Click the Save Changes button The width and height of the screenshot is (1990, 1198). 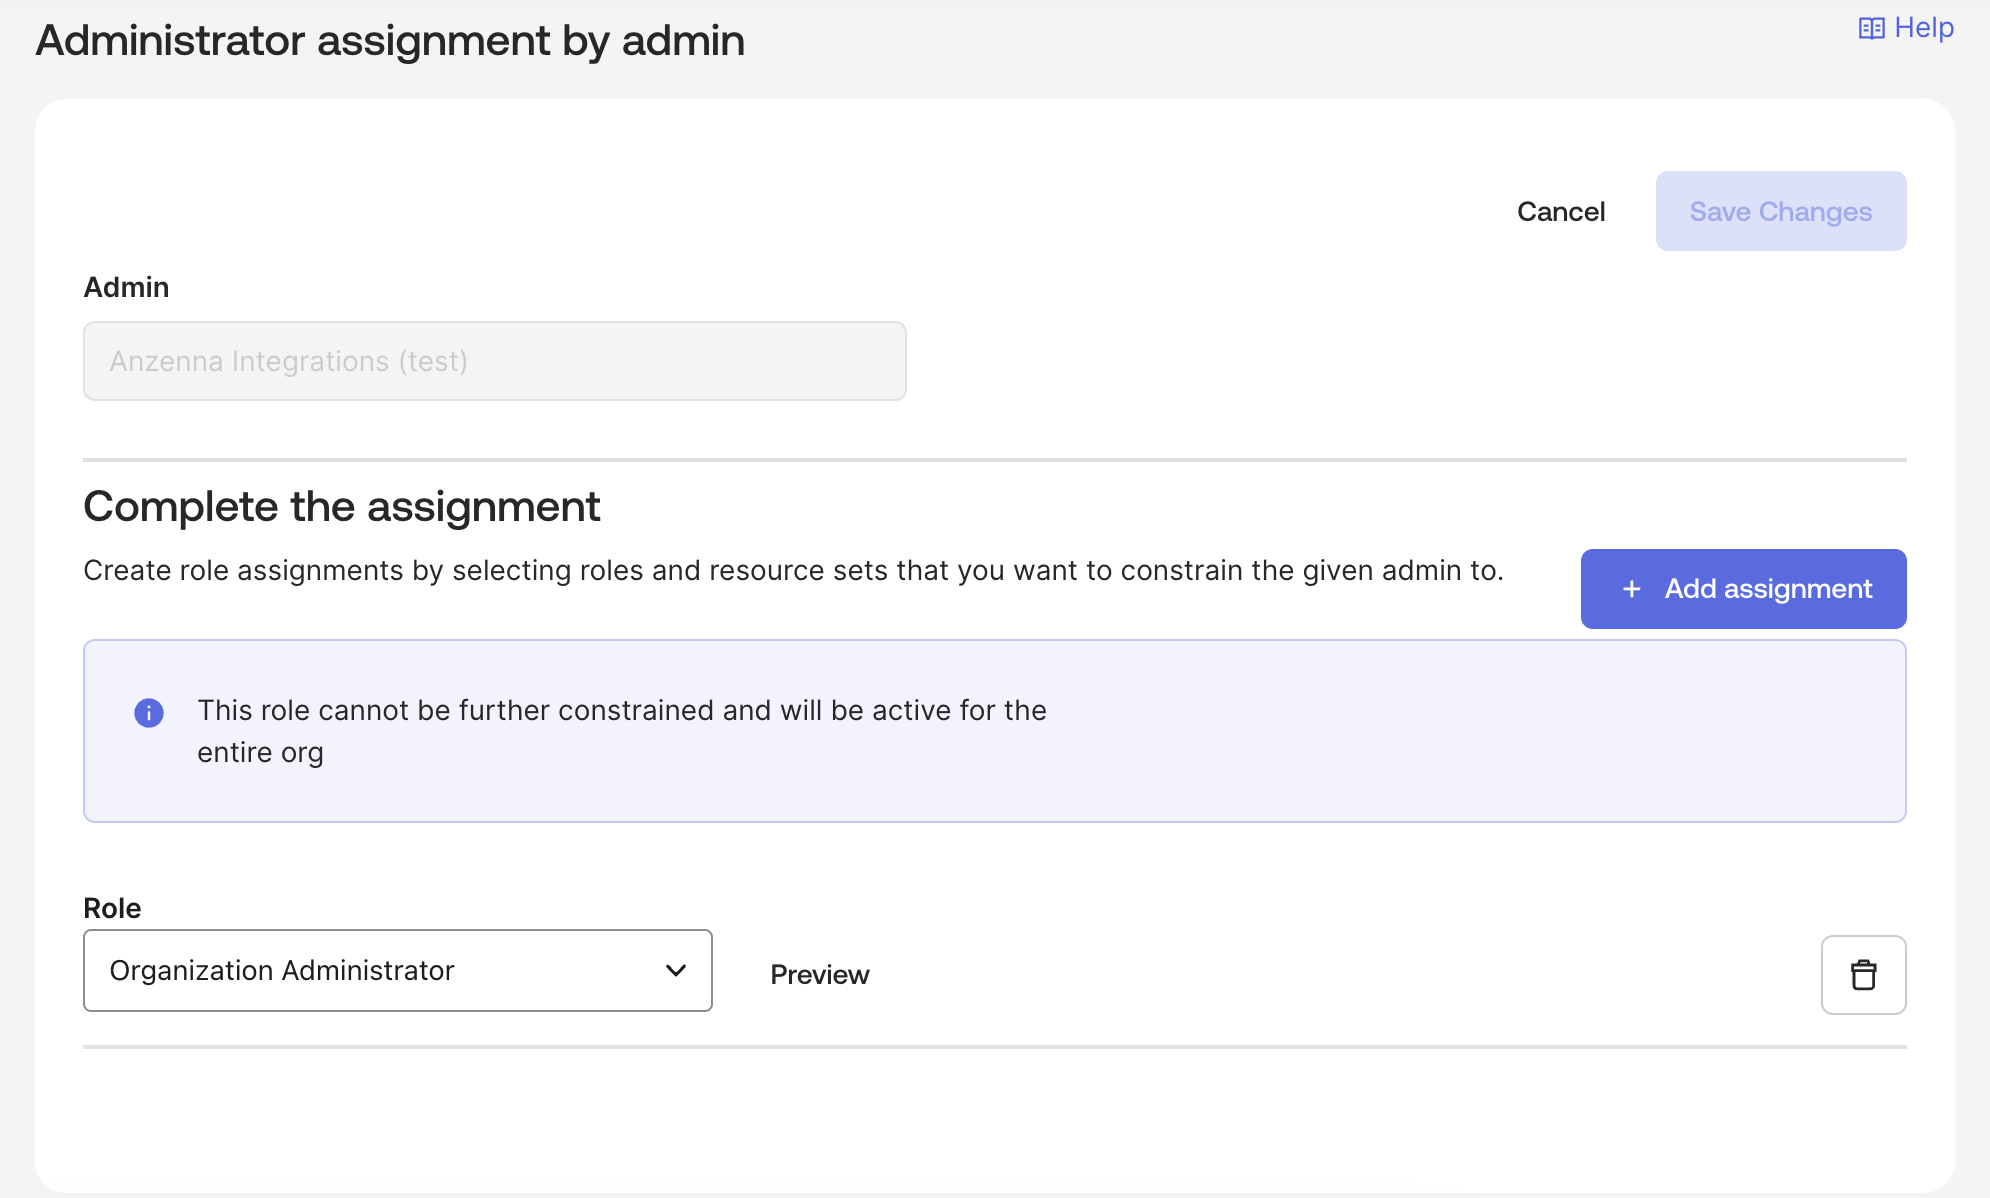coord(1780,211)
